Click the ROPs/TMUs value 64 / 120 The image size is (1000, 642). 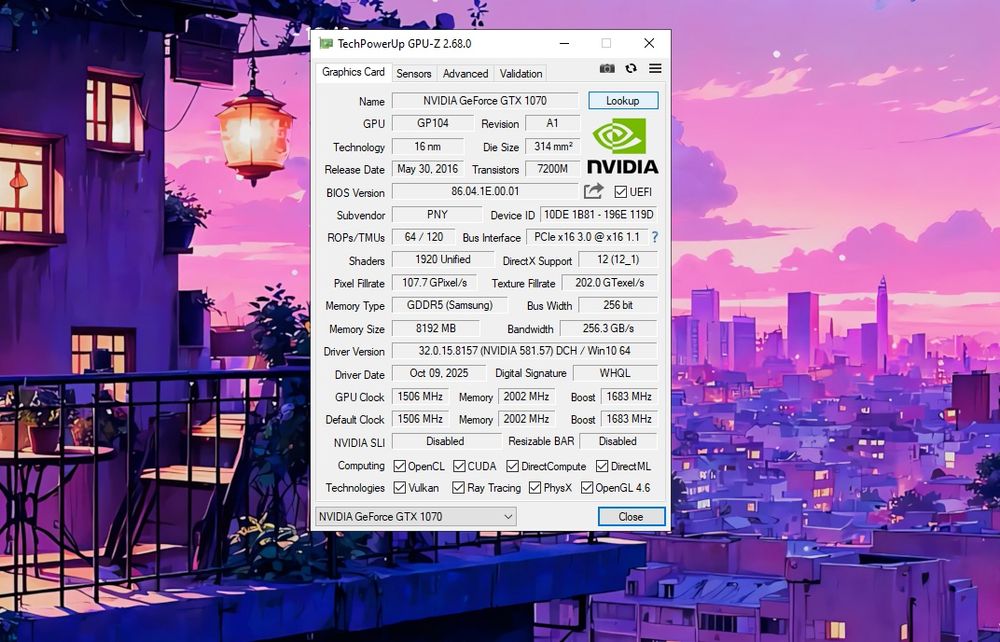423,237
